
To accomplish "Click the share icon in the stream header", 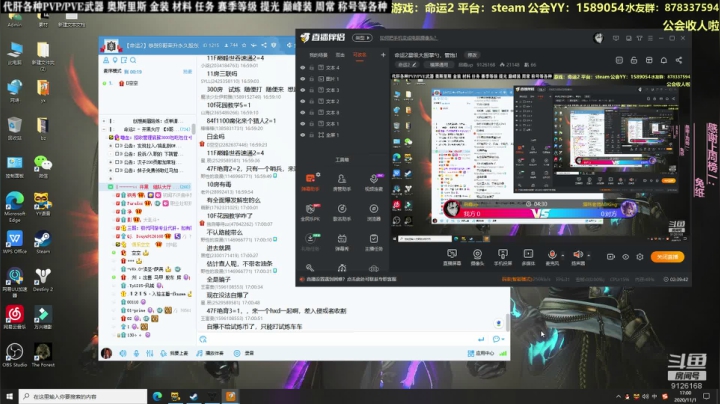I will tap(679, 60).
